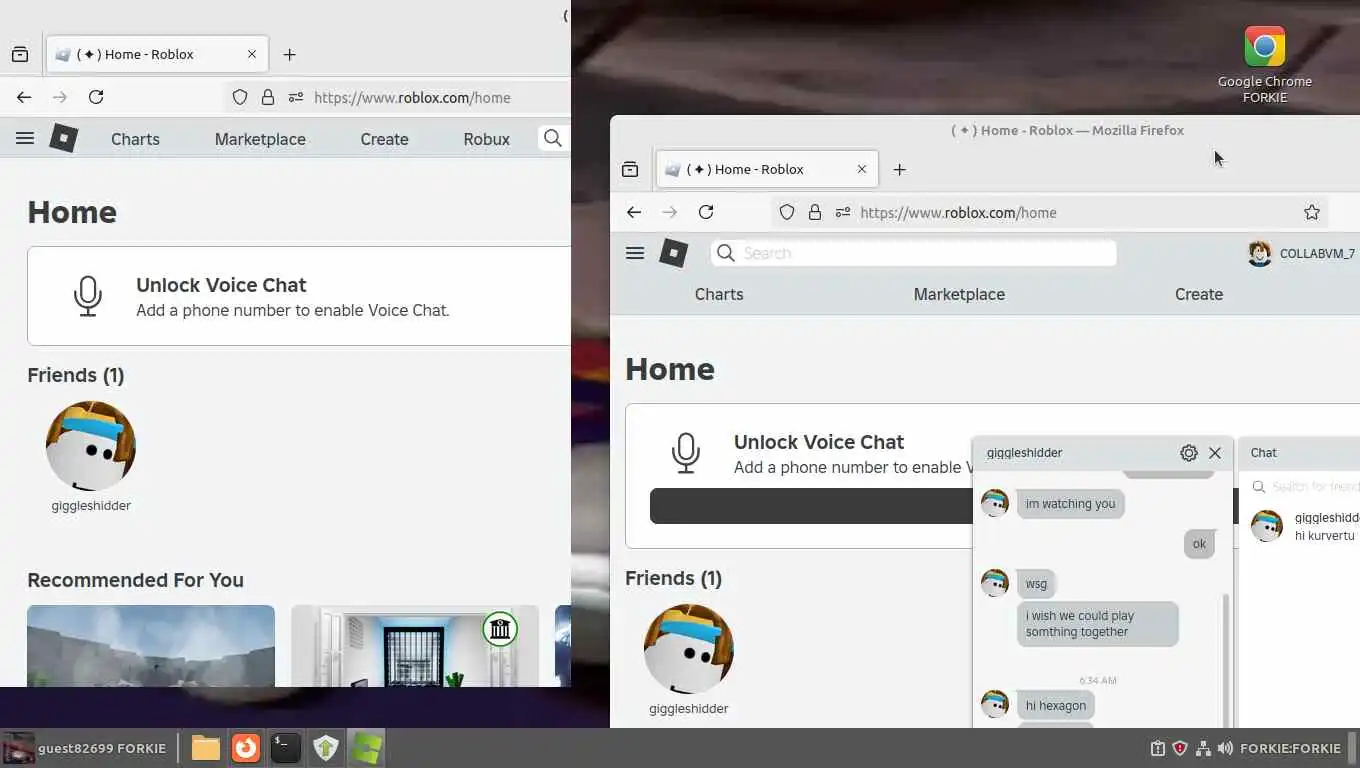1360x768 pixels.
Task: Open the terminal icon in taskbar
Action: coord(285,748)
